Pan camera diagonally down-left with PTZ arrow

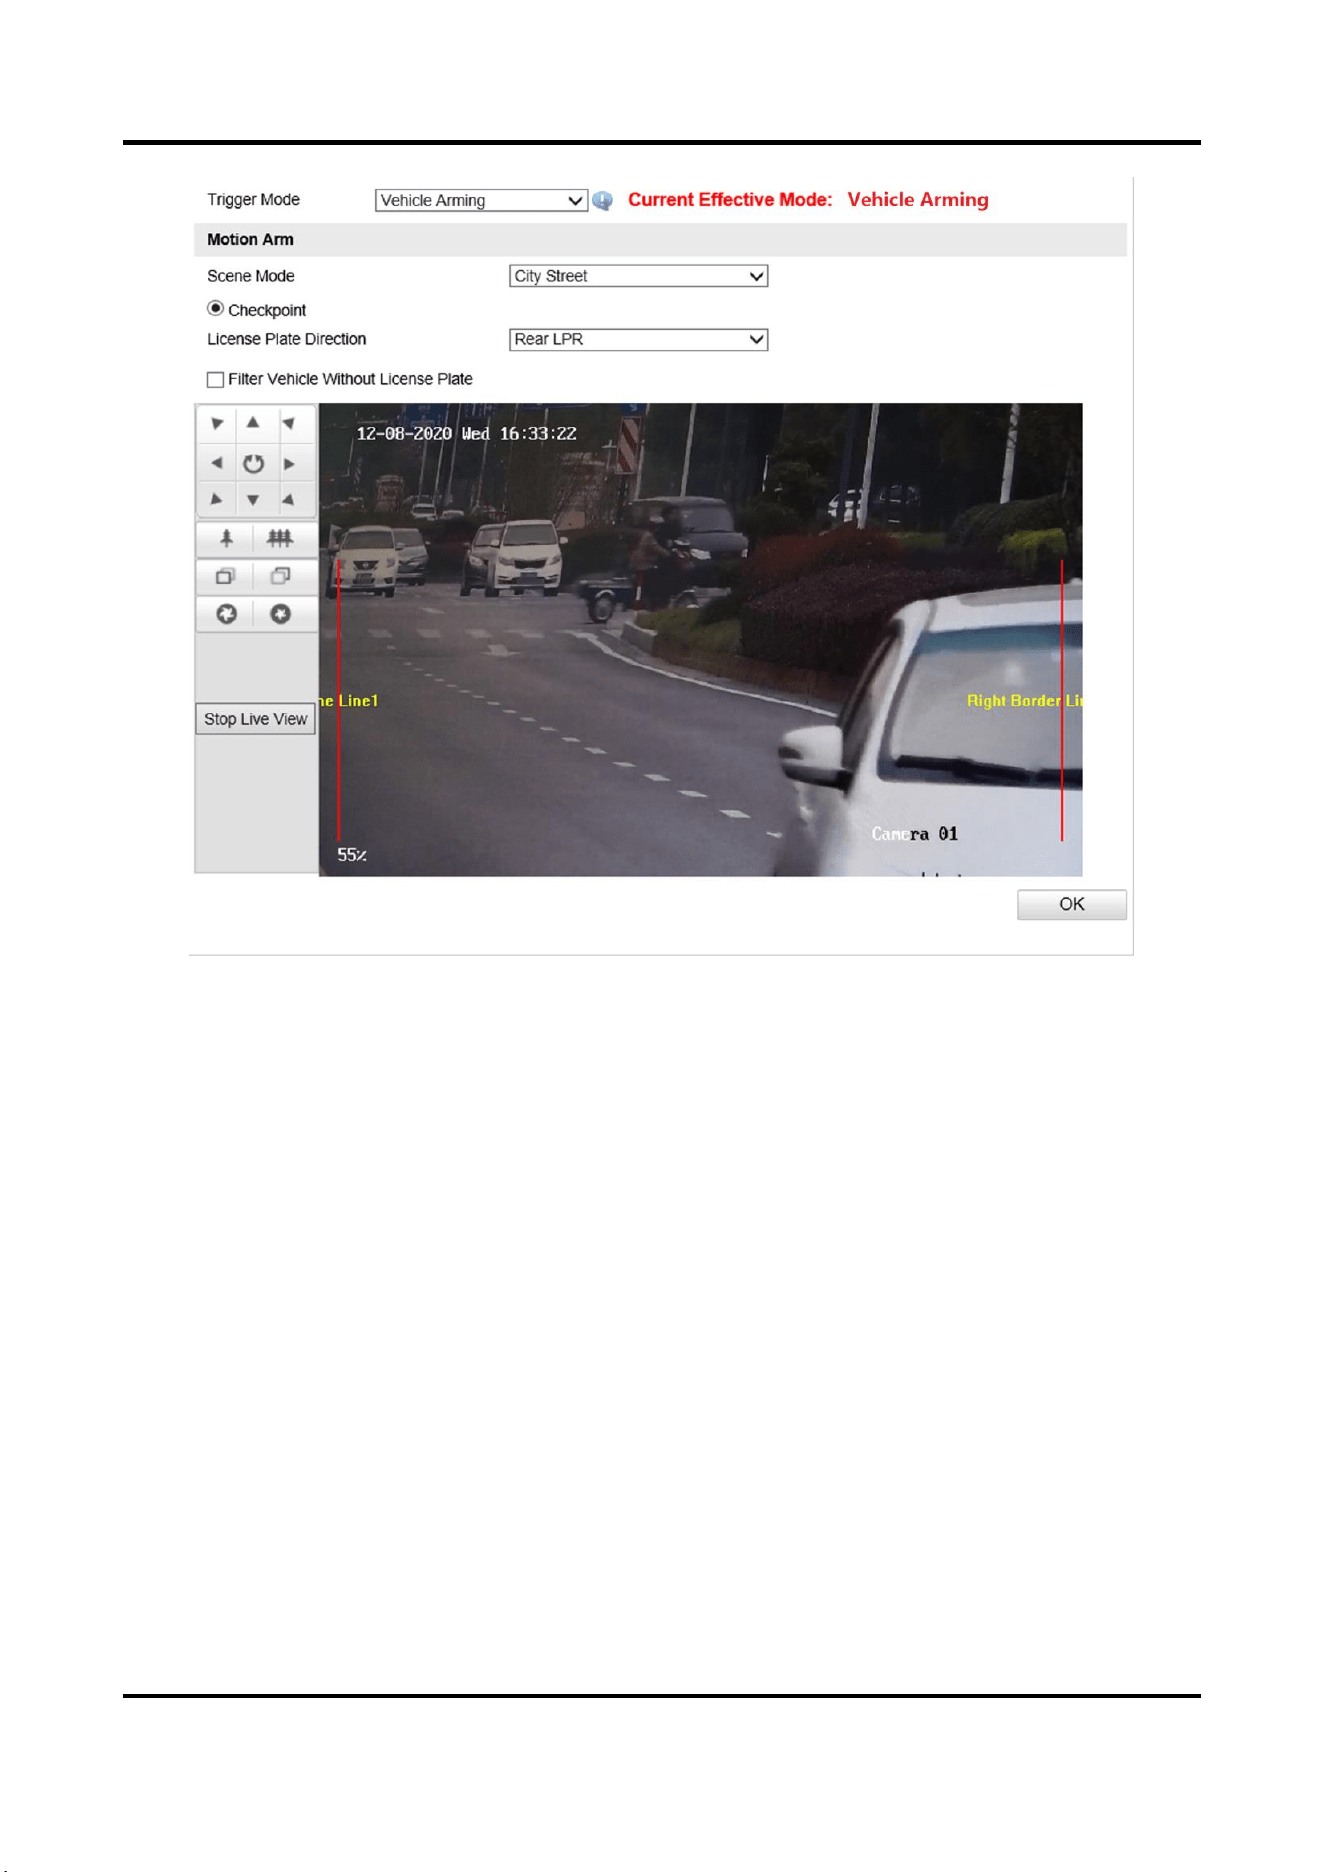tap(217, 499)
